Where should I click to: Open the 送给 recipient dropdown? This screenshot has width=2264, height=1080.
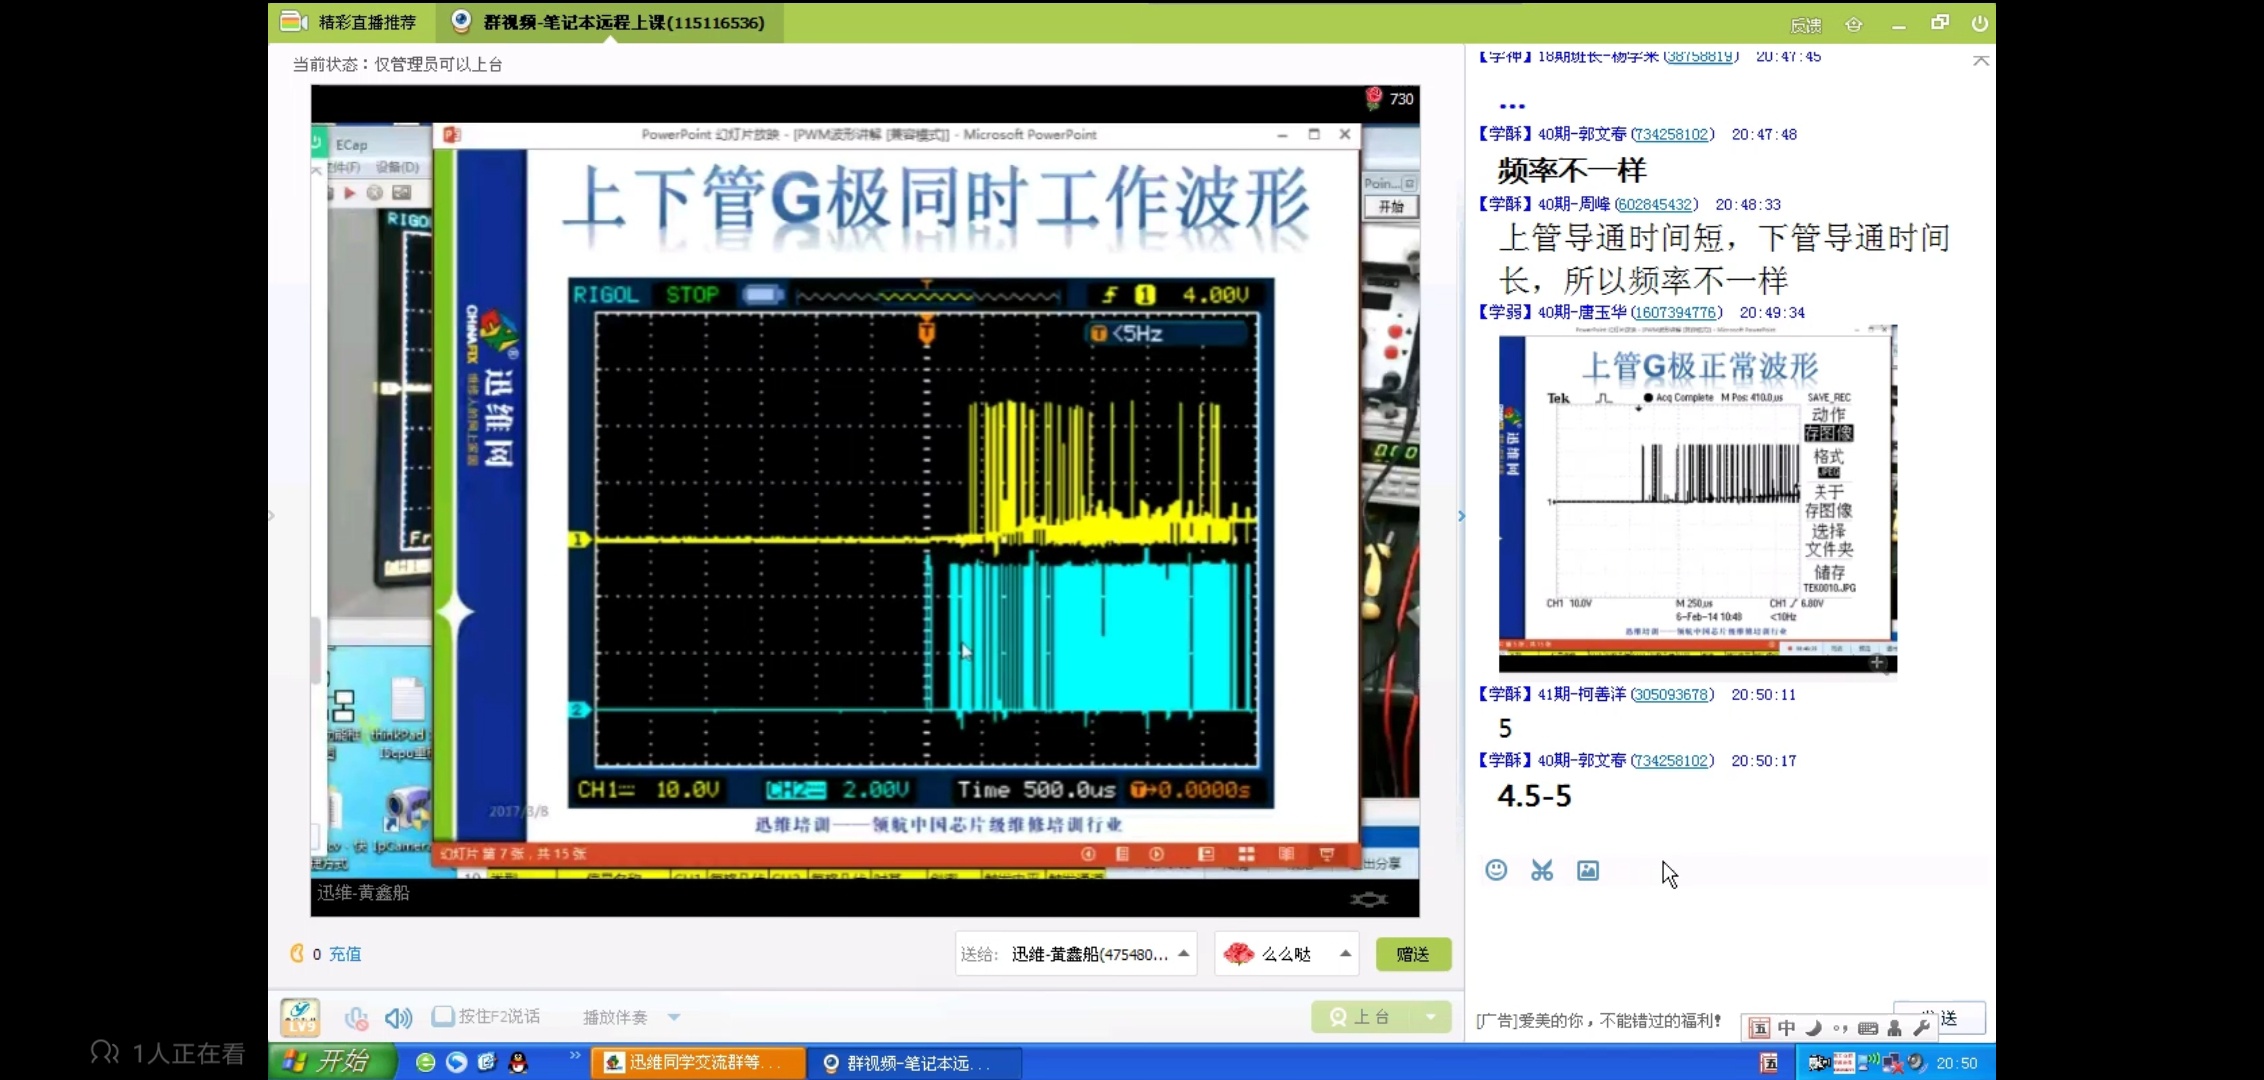pos(1183,954)
